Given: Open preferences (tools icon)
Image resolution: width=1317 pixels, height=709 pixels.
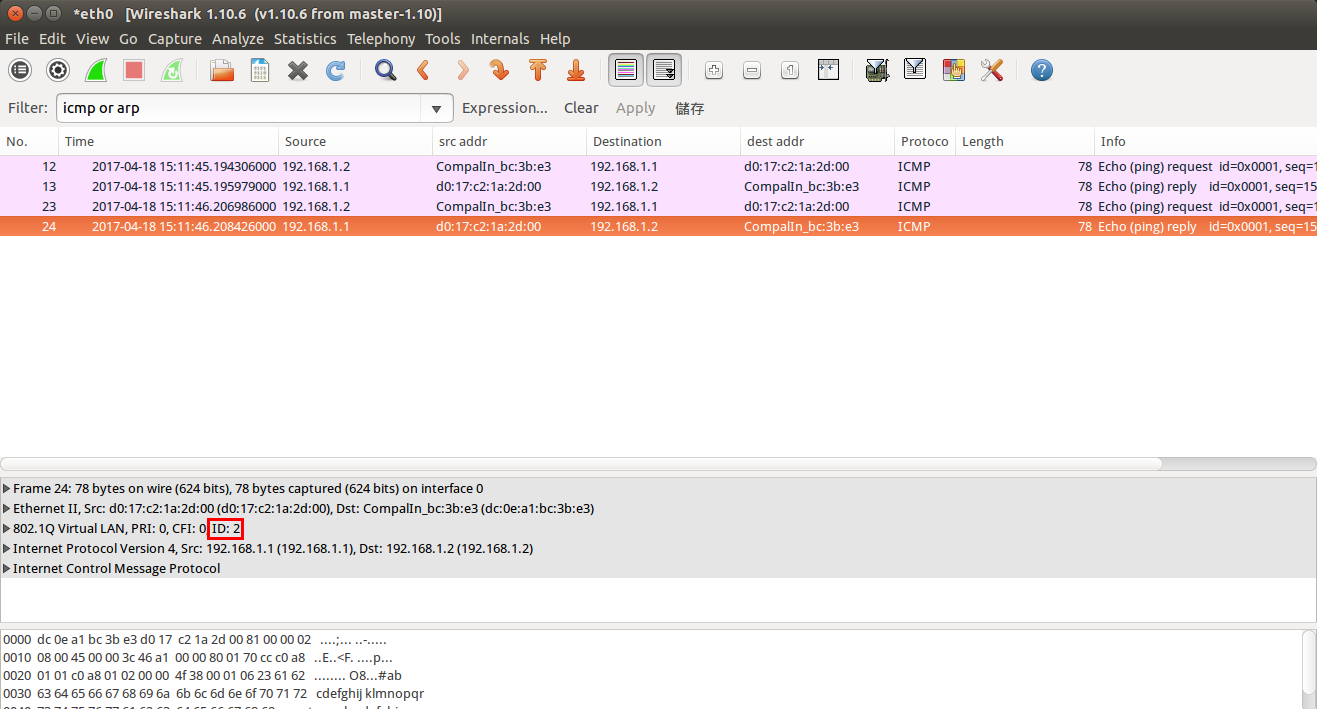Looking at the screenshot, I should pos(991,70).
